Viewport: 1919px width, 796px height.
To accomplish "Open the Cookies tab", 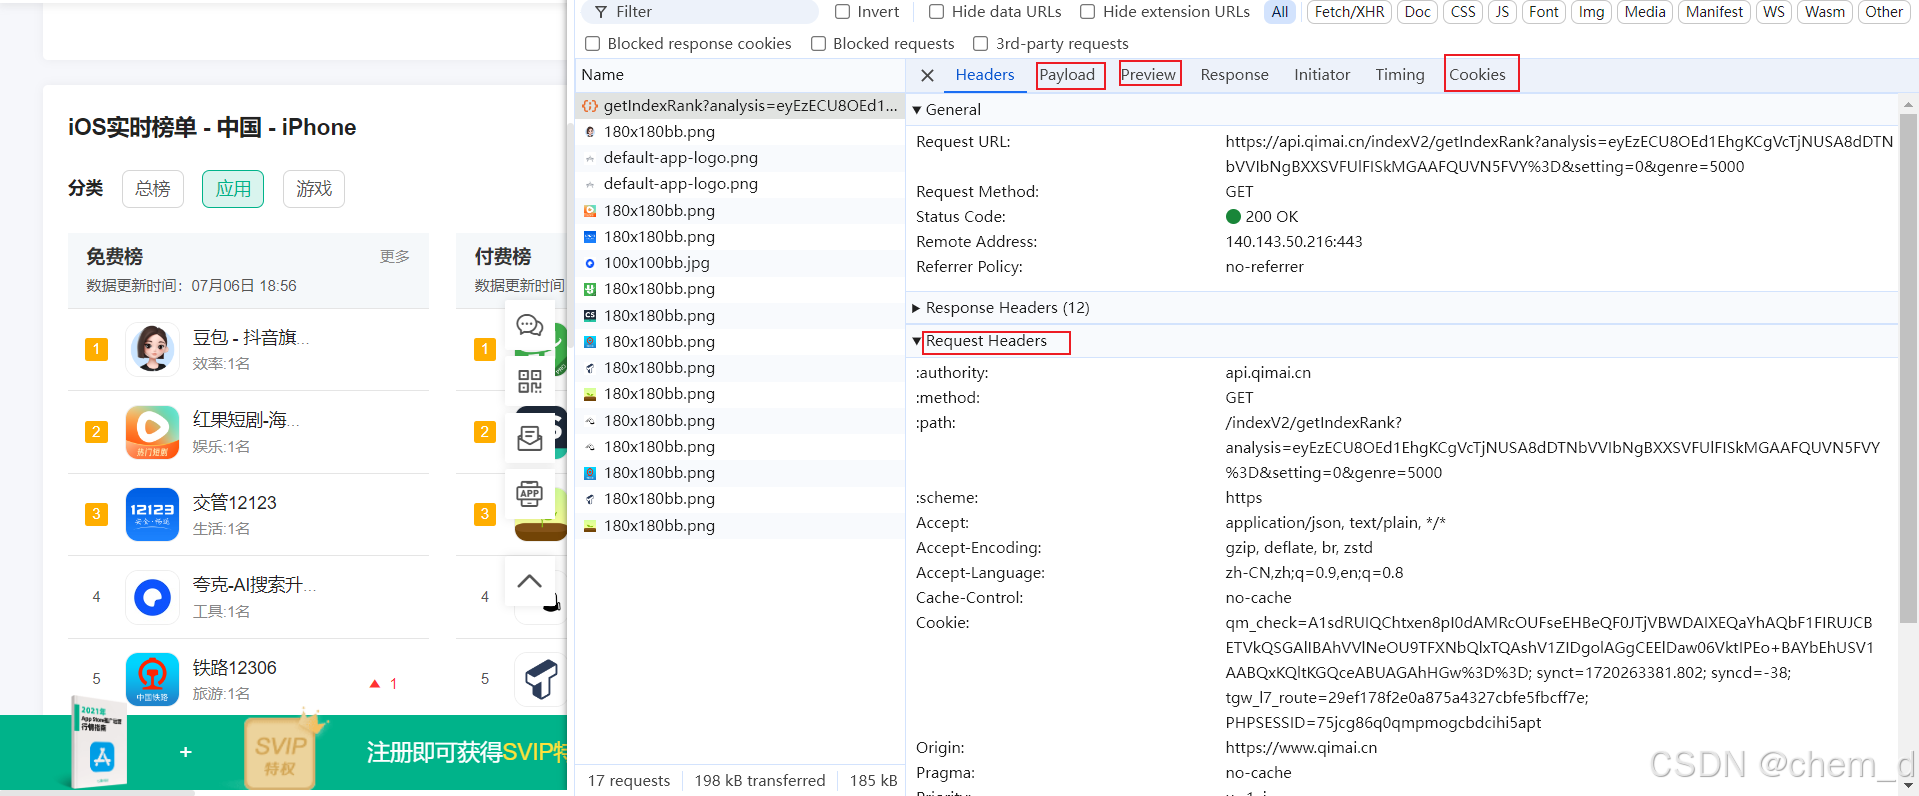I will click(x=1477, y=75).
